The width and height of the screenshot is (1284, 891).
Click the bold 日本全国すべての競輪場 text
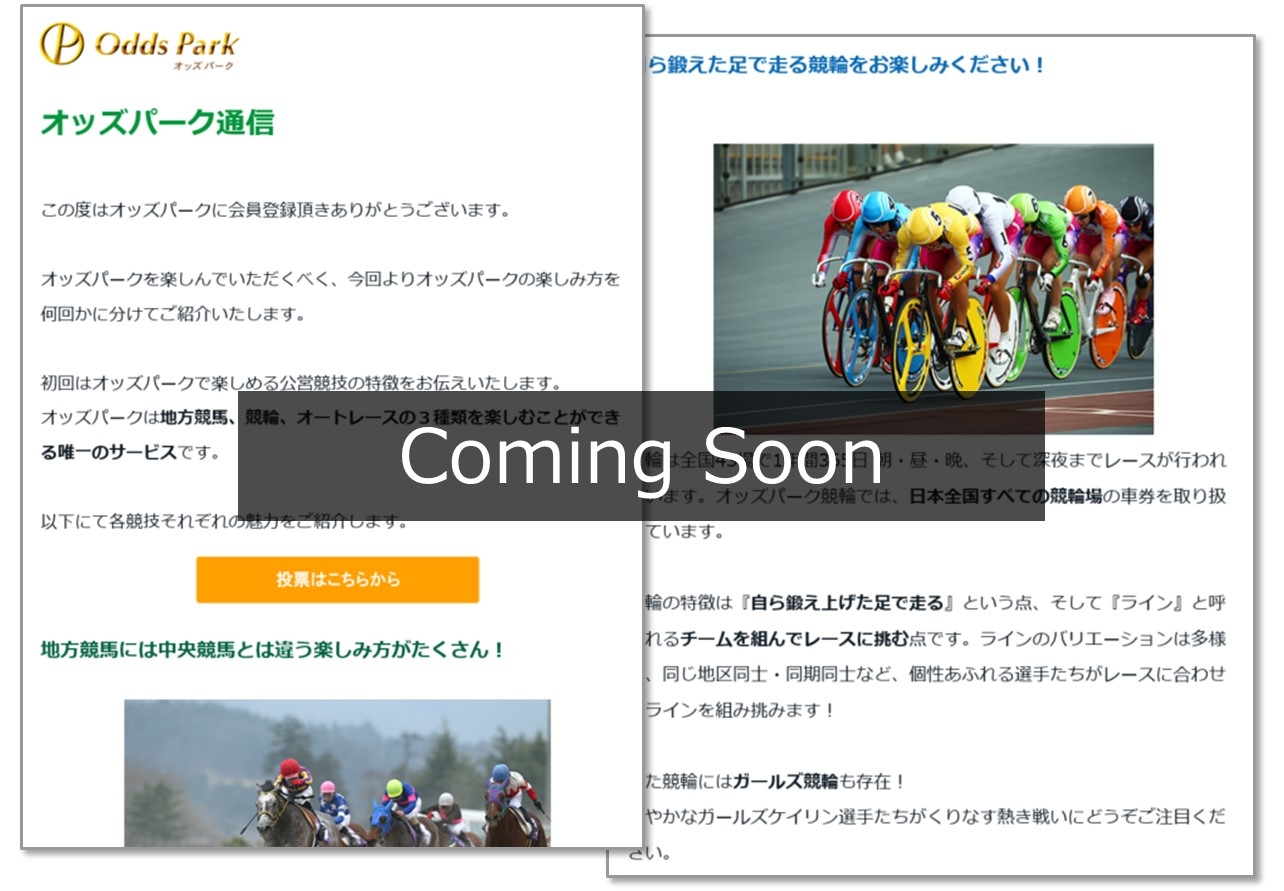tap(1004, 496)
